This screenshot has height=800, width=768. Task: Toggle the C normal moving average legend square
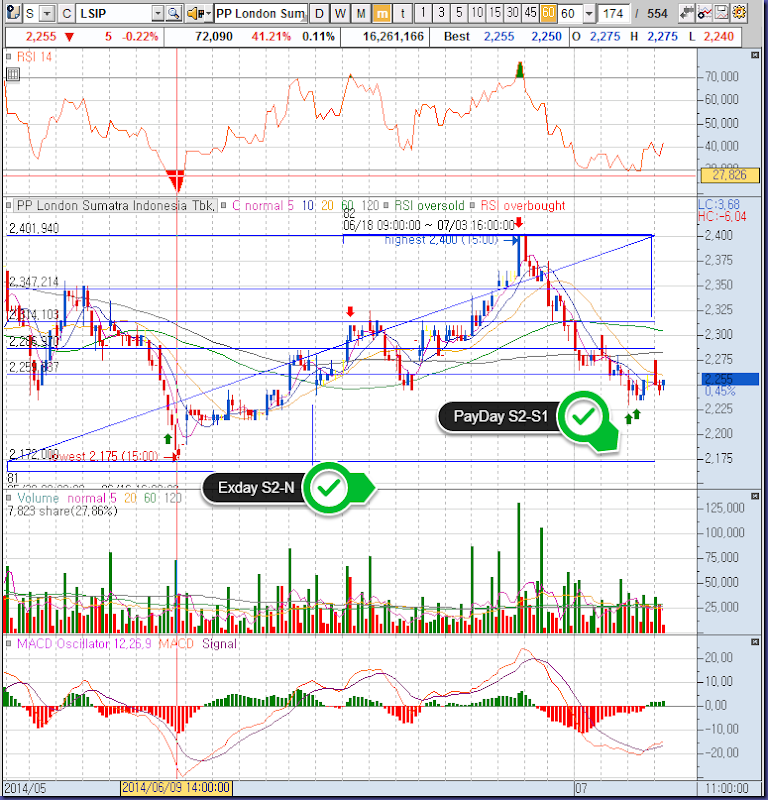(224, 206)
